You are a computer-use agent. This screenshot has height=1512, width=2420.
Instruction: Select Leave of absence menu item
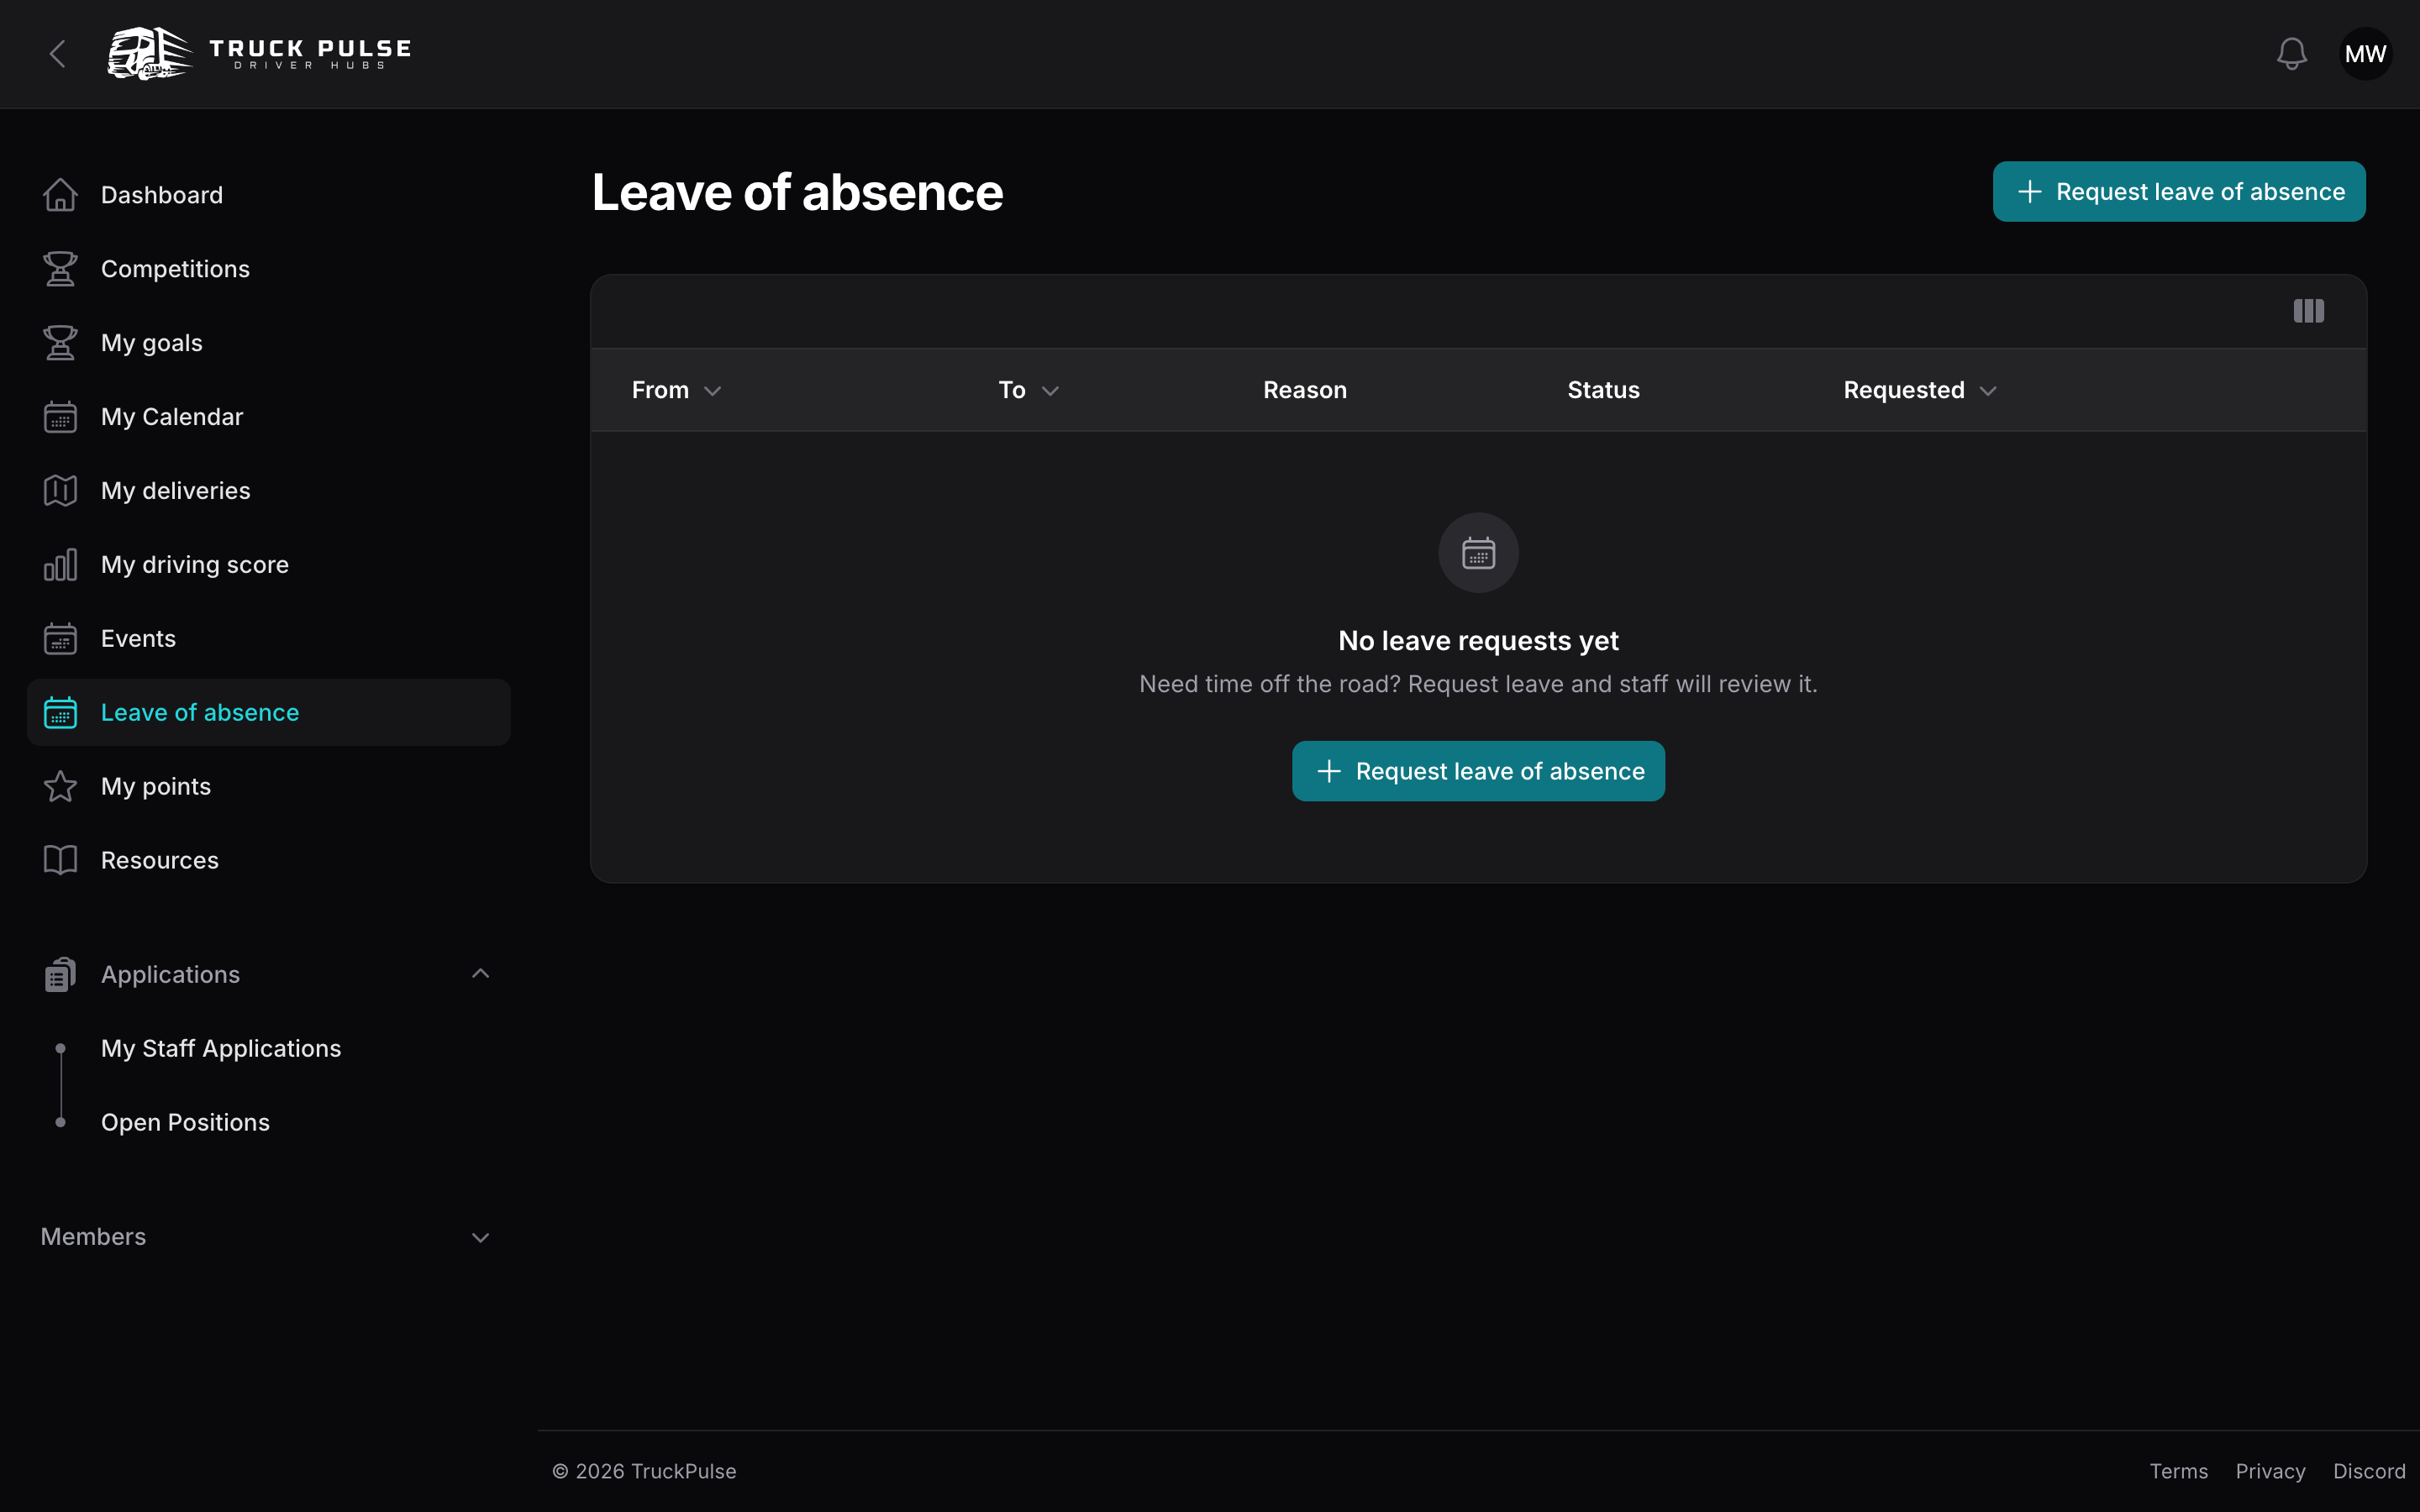pos(269,713)
